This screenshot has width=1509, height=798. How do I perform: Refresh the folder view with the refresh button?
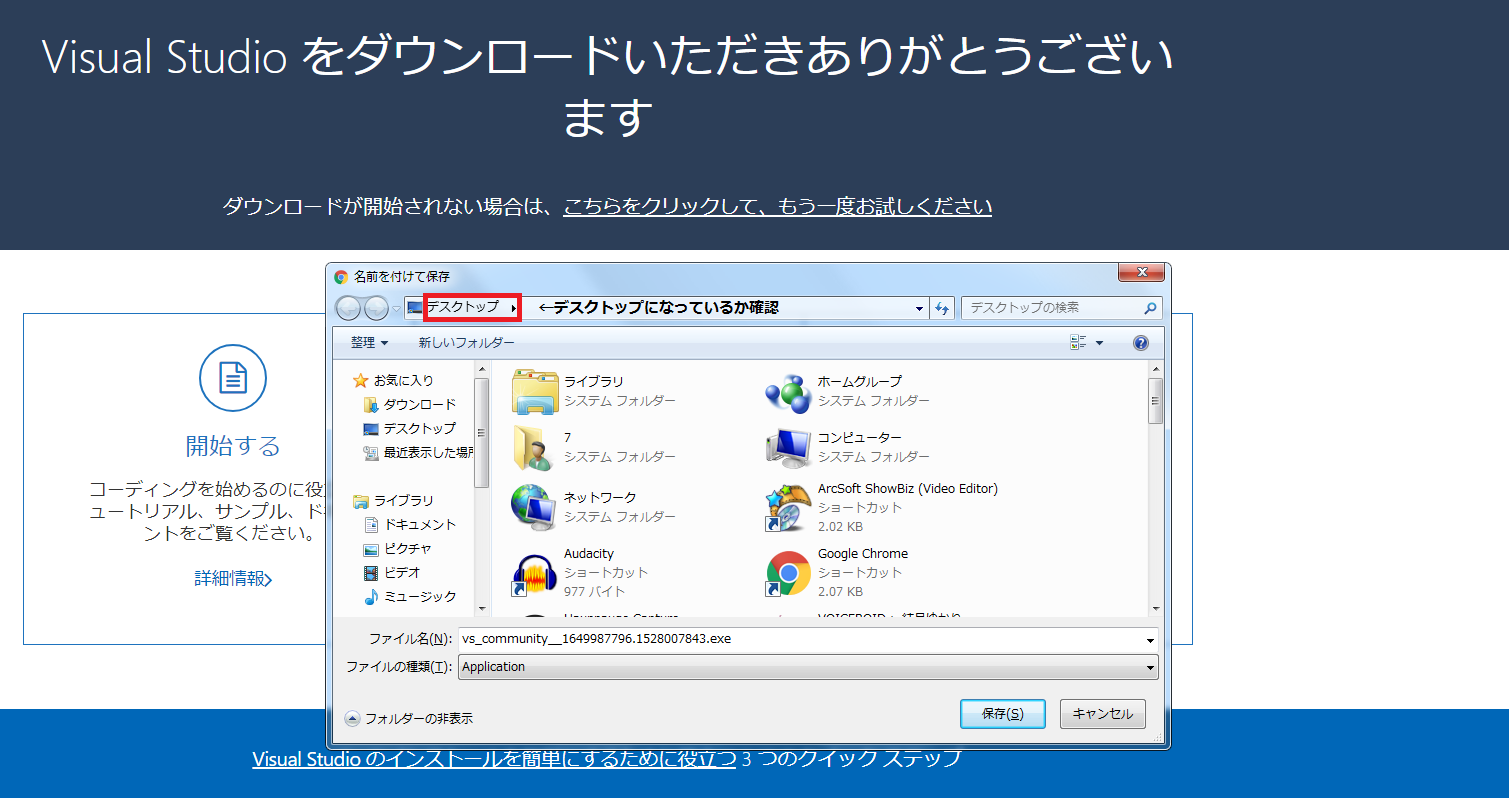(x=942, y=309)
